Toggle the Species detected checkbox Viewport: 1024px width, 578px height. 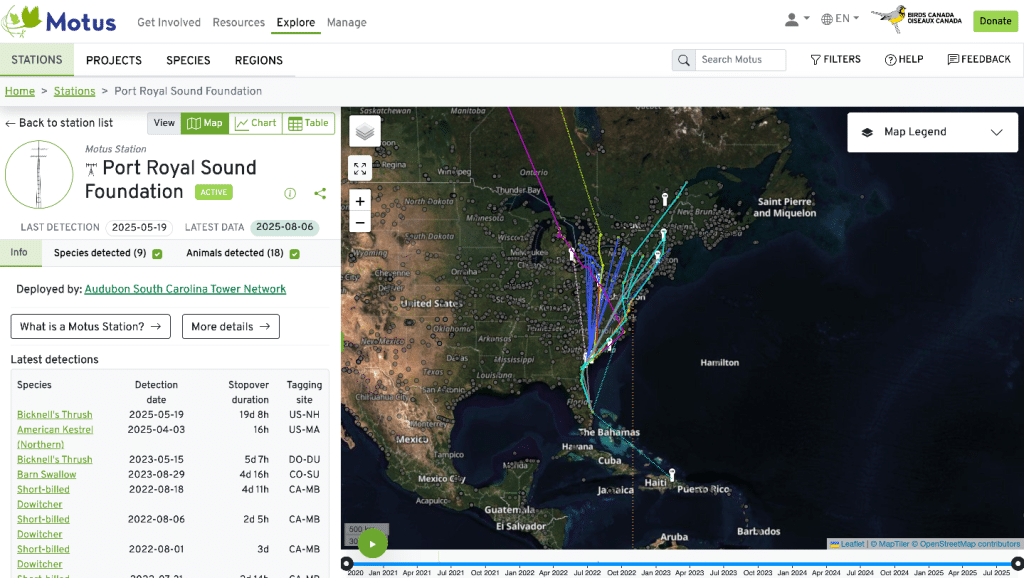point(157,254)
